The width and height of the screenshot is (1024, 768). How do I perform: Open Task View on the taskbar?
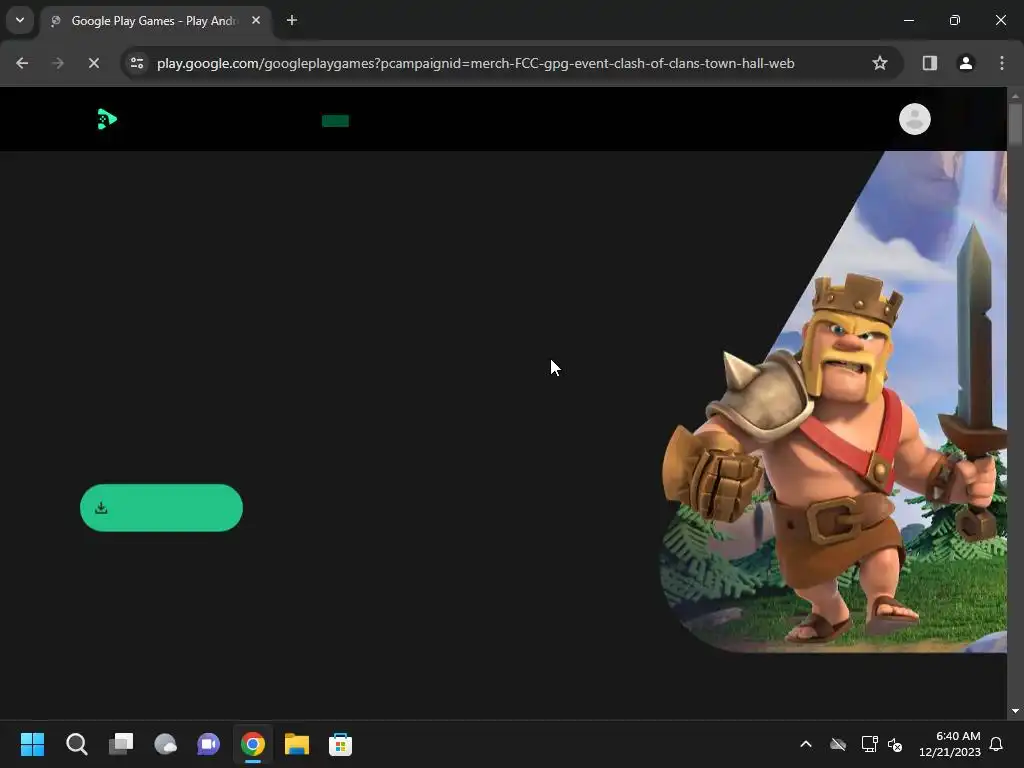(121, 744)
